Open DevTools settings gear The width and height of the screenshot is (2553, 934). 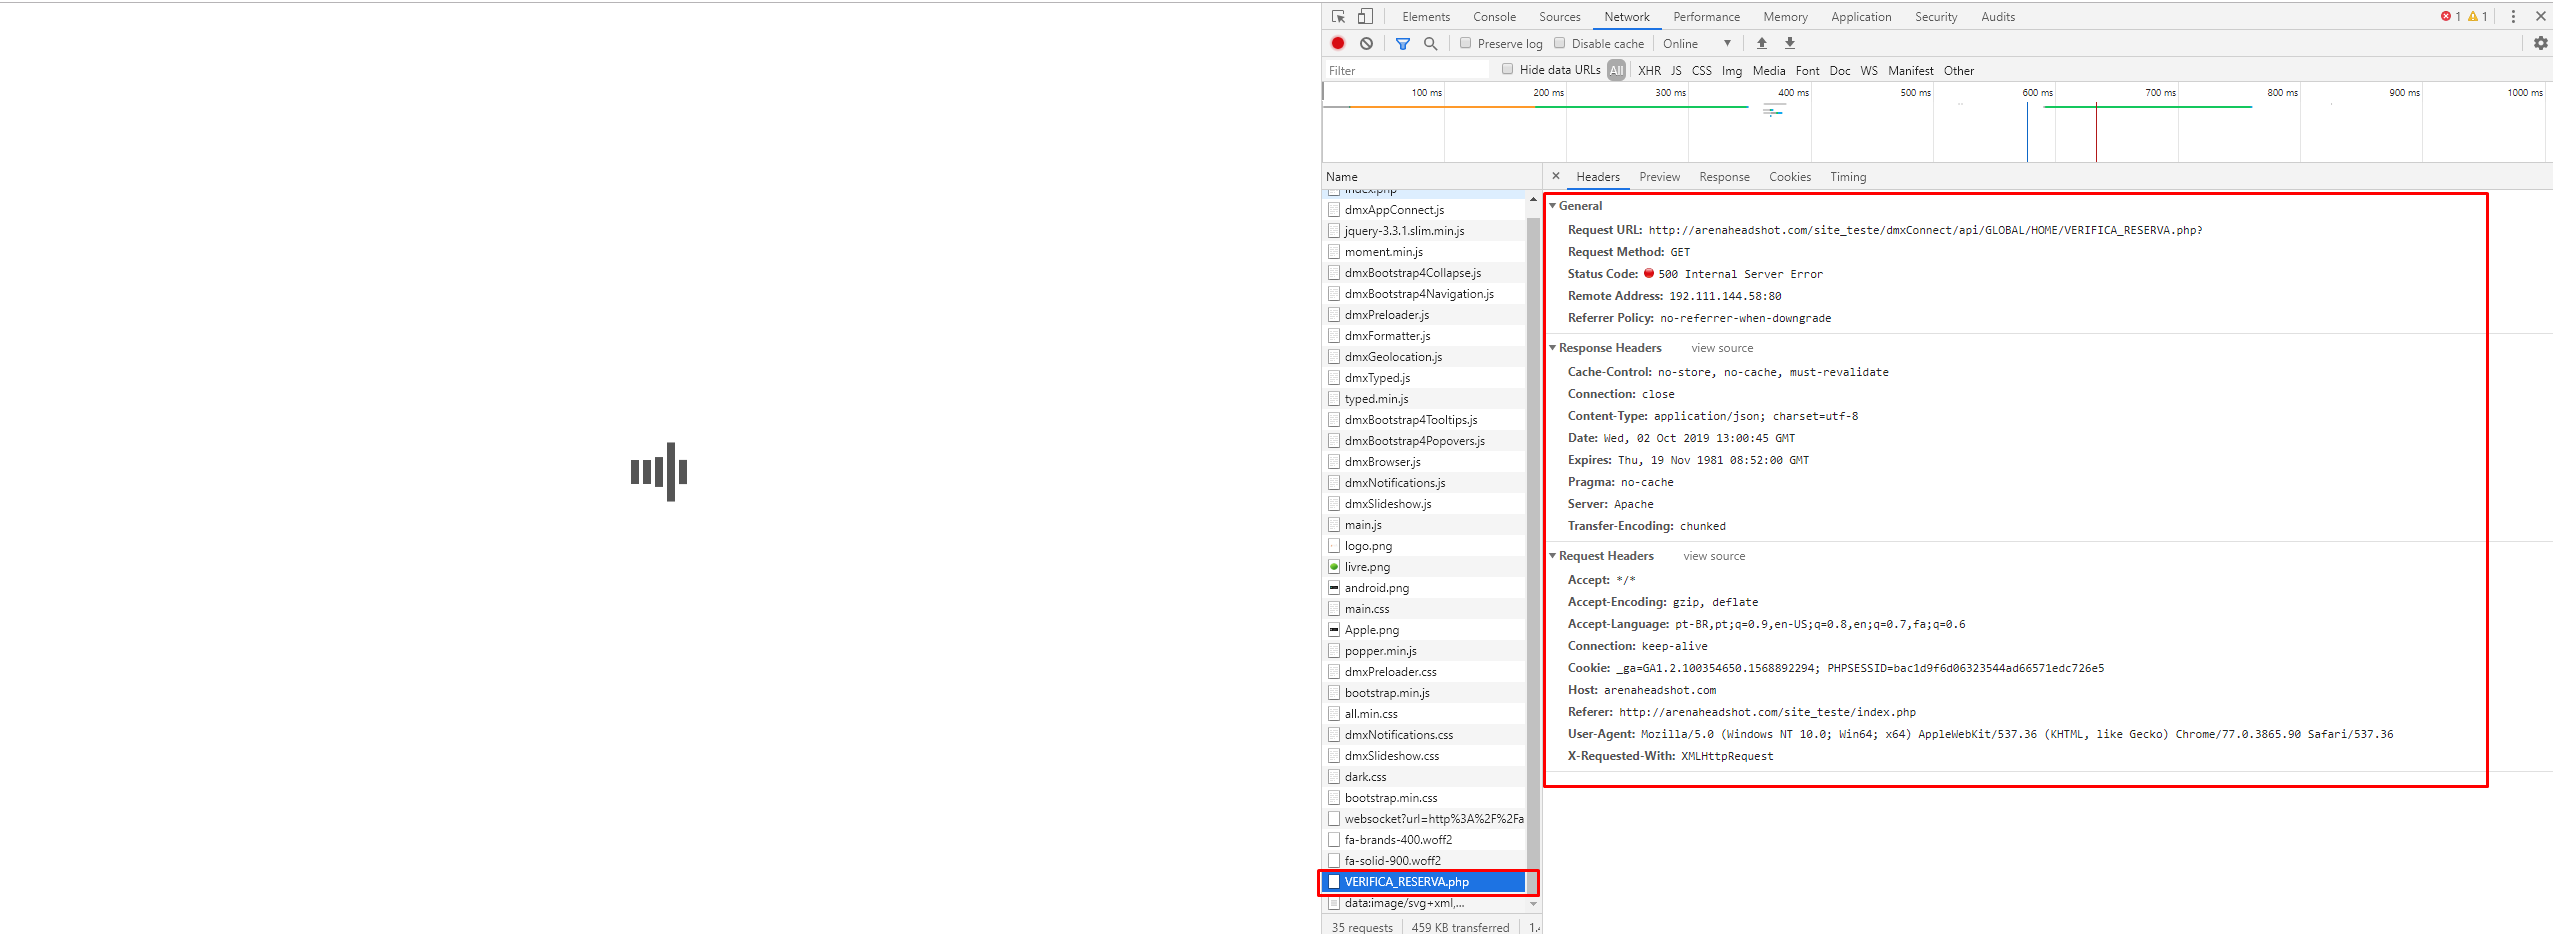coord(2540,43)
